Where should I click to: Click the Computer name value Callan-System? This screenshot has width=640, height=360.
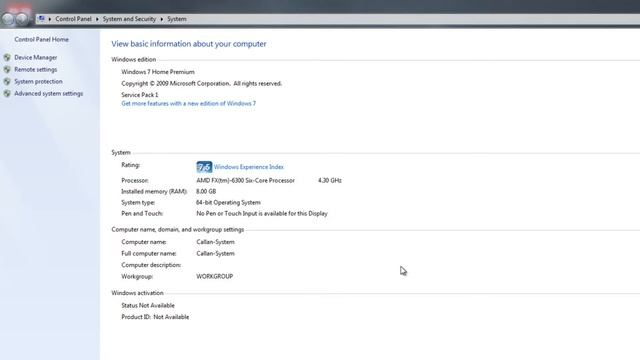216,242
